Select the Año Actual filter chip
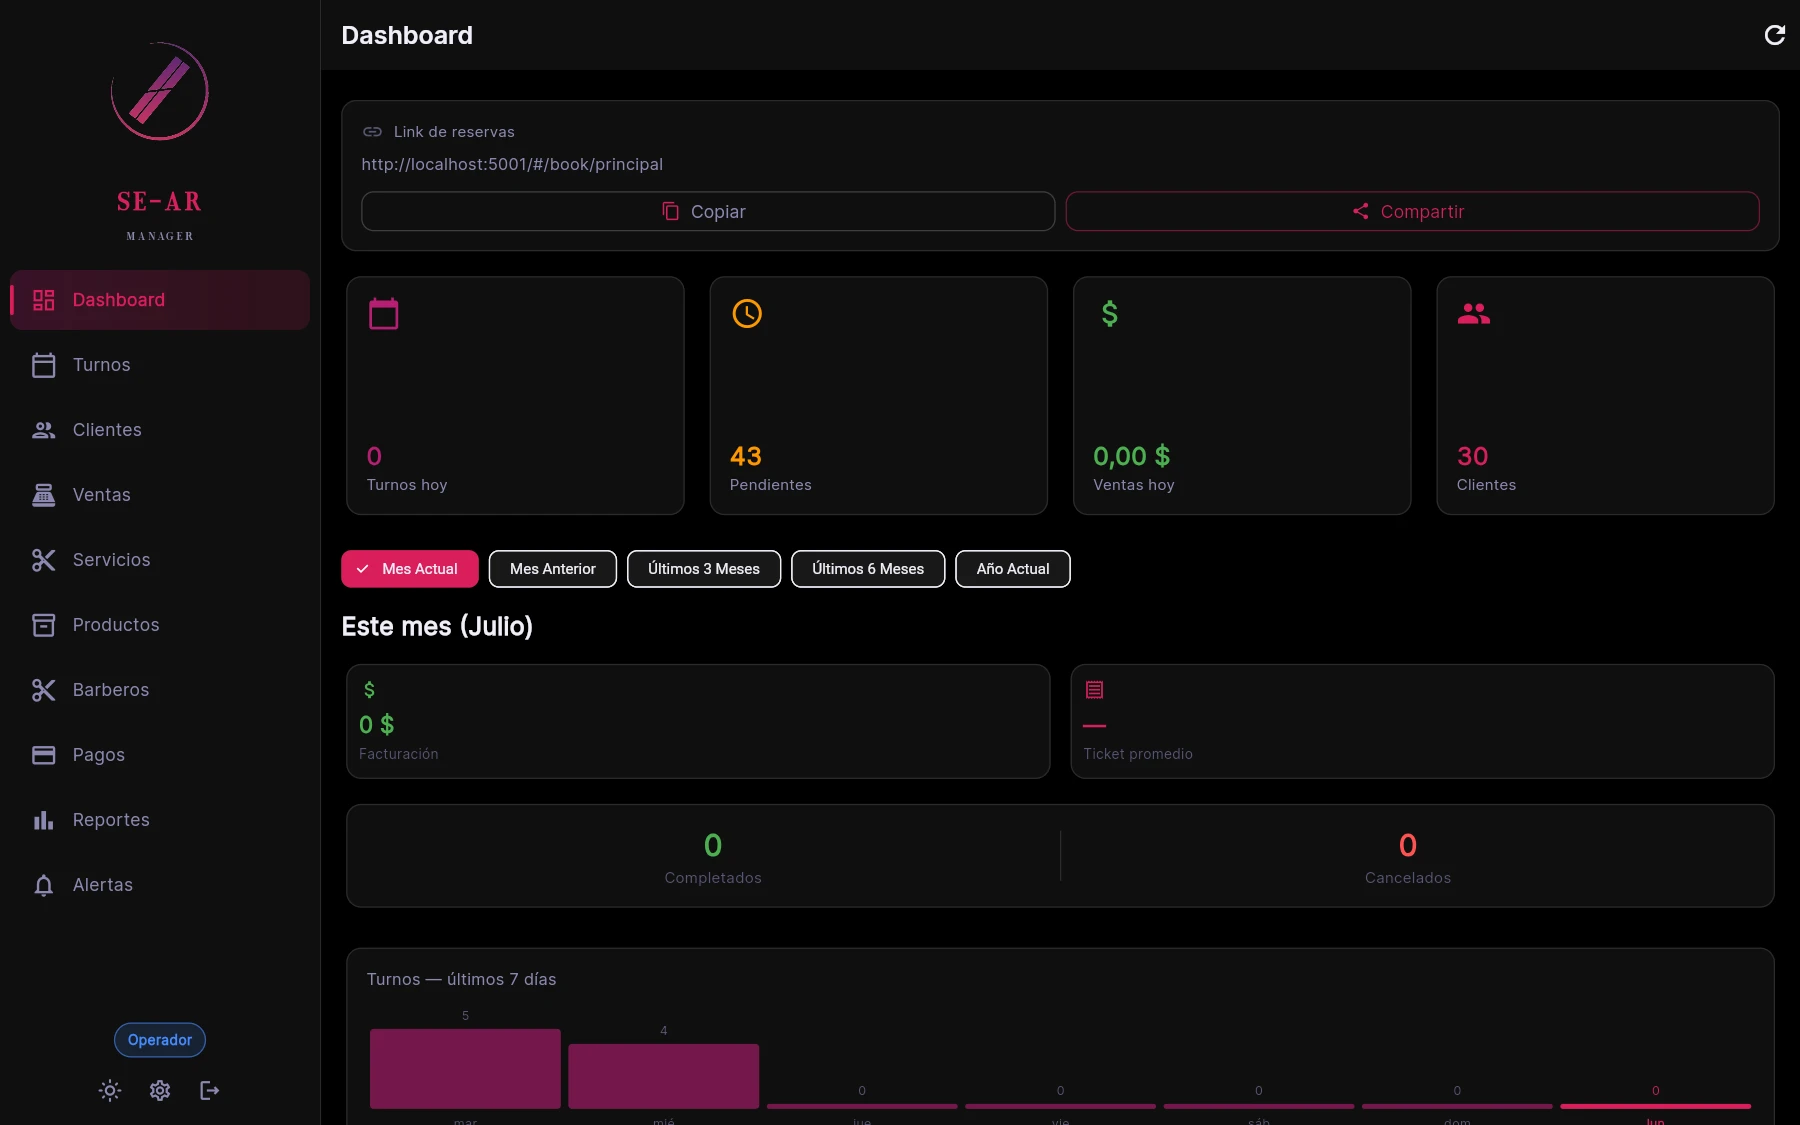This screenshot has width=1800, height=1125. [1013, 569]
